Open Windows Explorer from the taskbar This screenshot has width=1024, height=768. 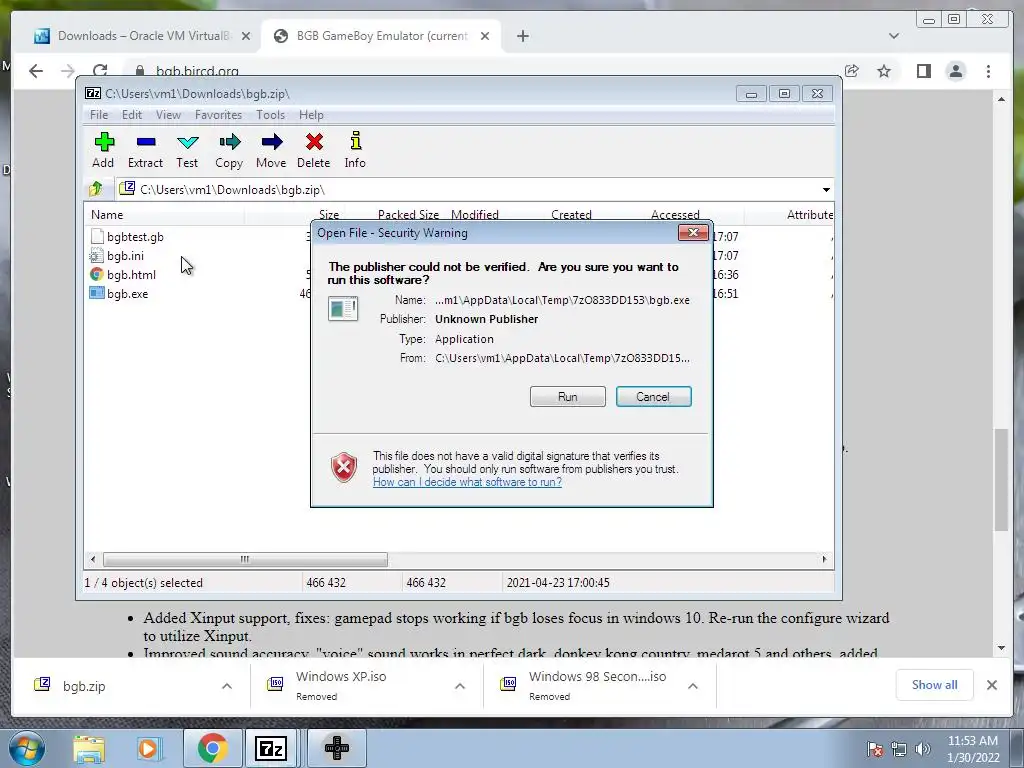pos(89,748)
